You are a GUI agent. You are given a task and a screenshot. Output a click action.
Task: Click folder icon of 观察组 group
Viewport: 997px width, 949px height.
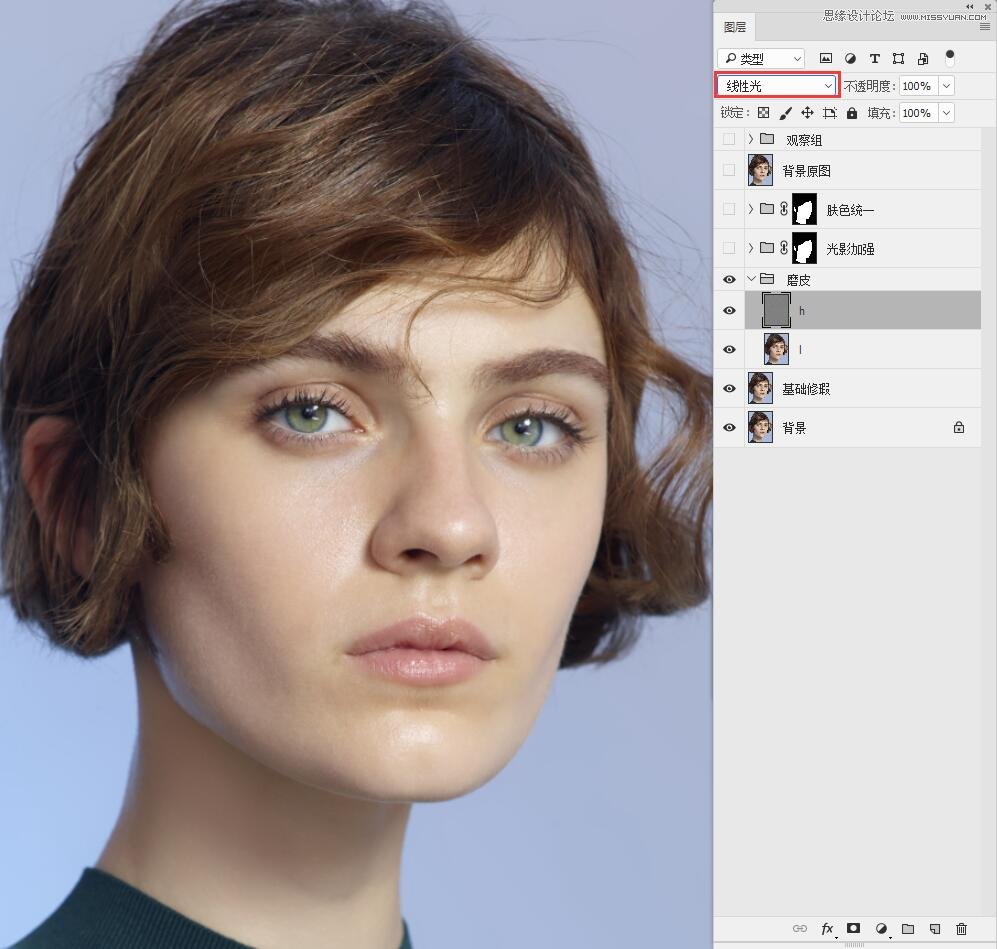(767, 139)
